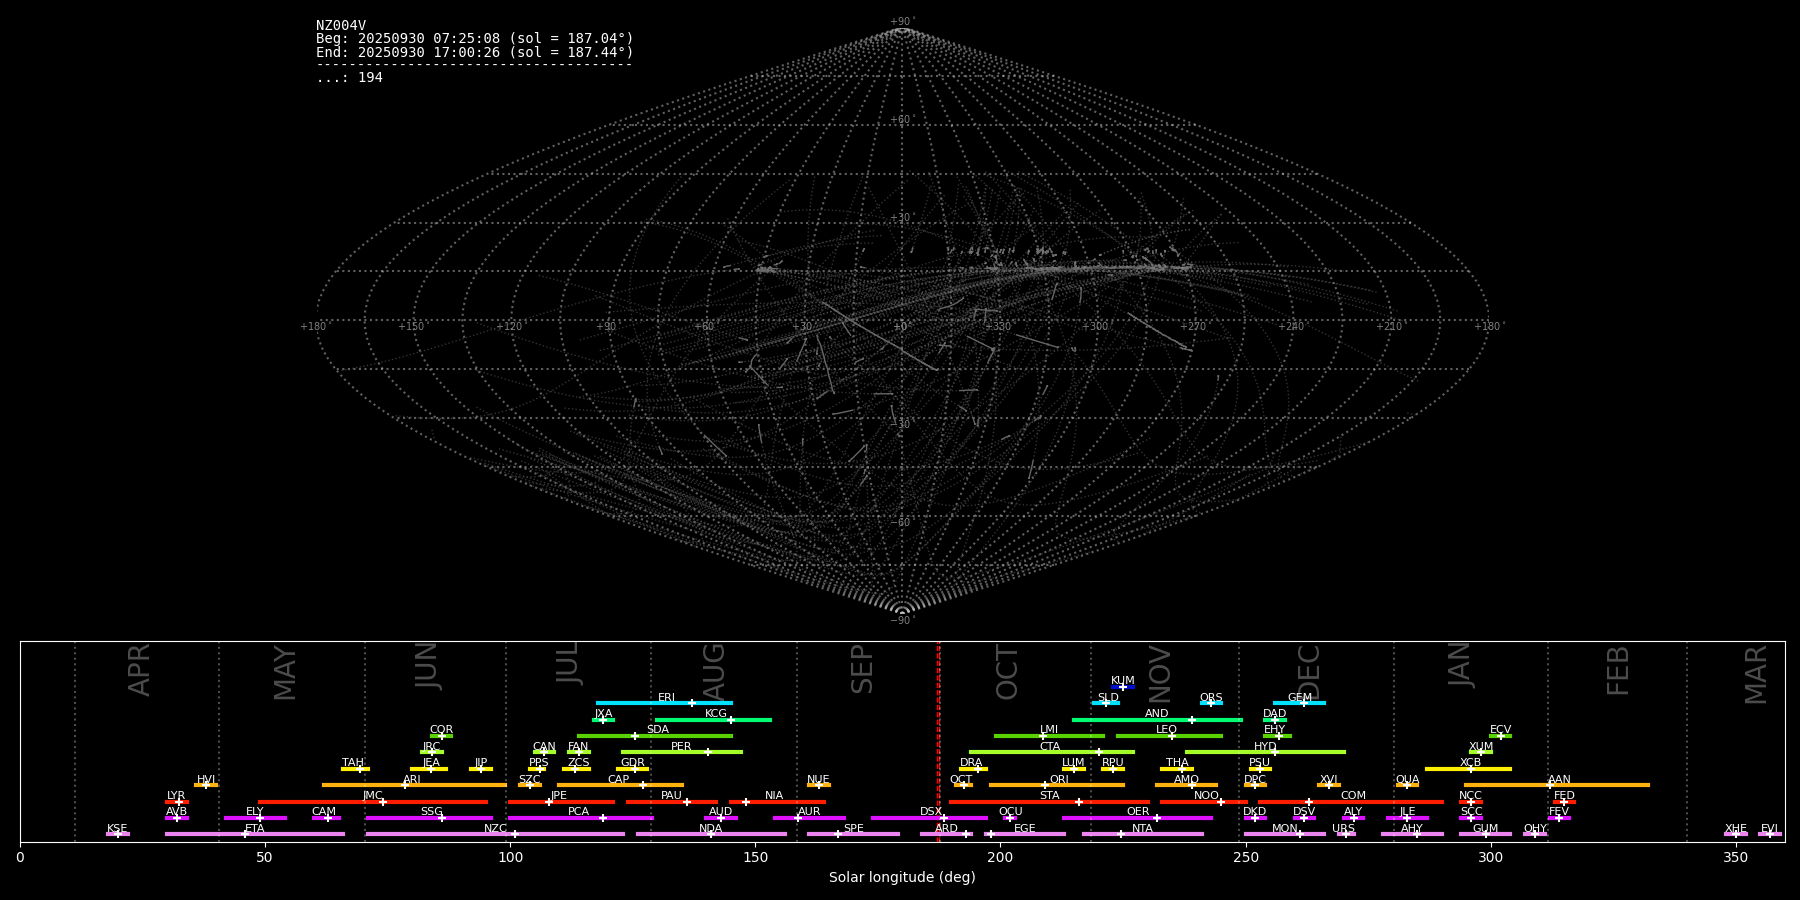Select the SPE activity bar
The height and width of the screenshot is (900, 1800).
853,834
